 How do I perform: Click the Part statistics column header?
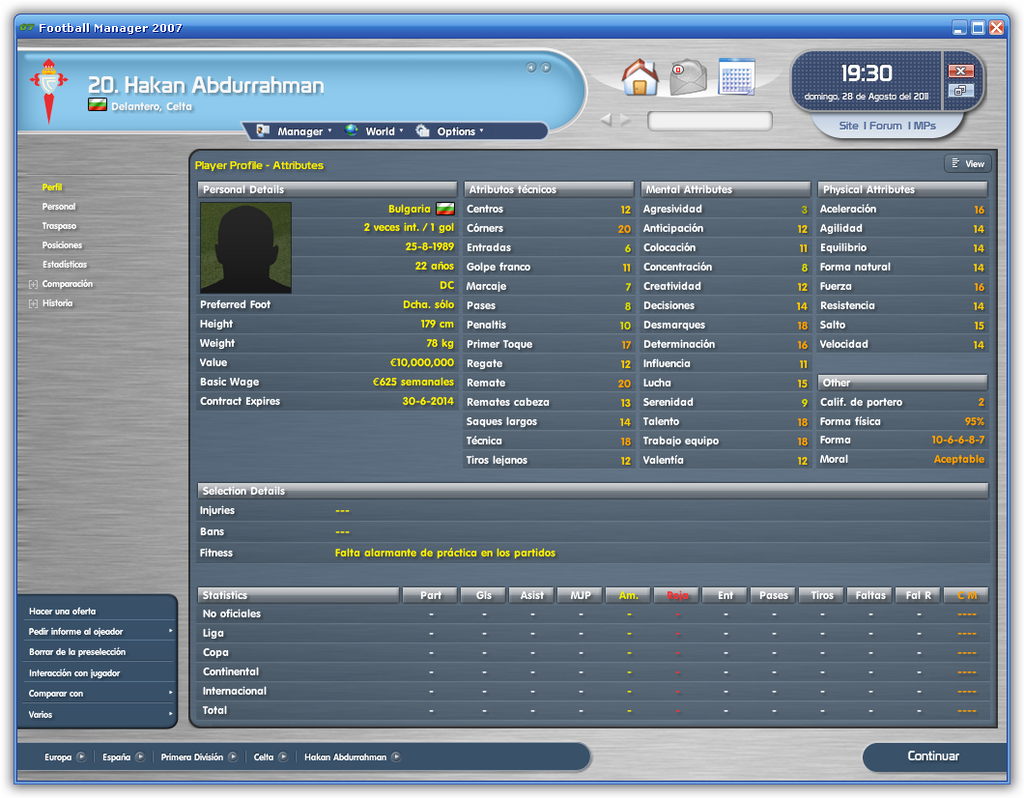[430, 596]
